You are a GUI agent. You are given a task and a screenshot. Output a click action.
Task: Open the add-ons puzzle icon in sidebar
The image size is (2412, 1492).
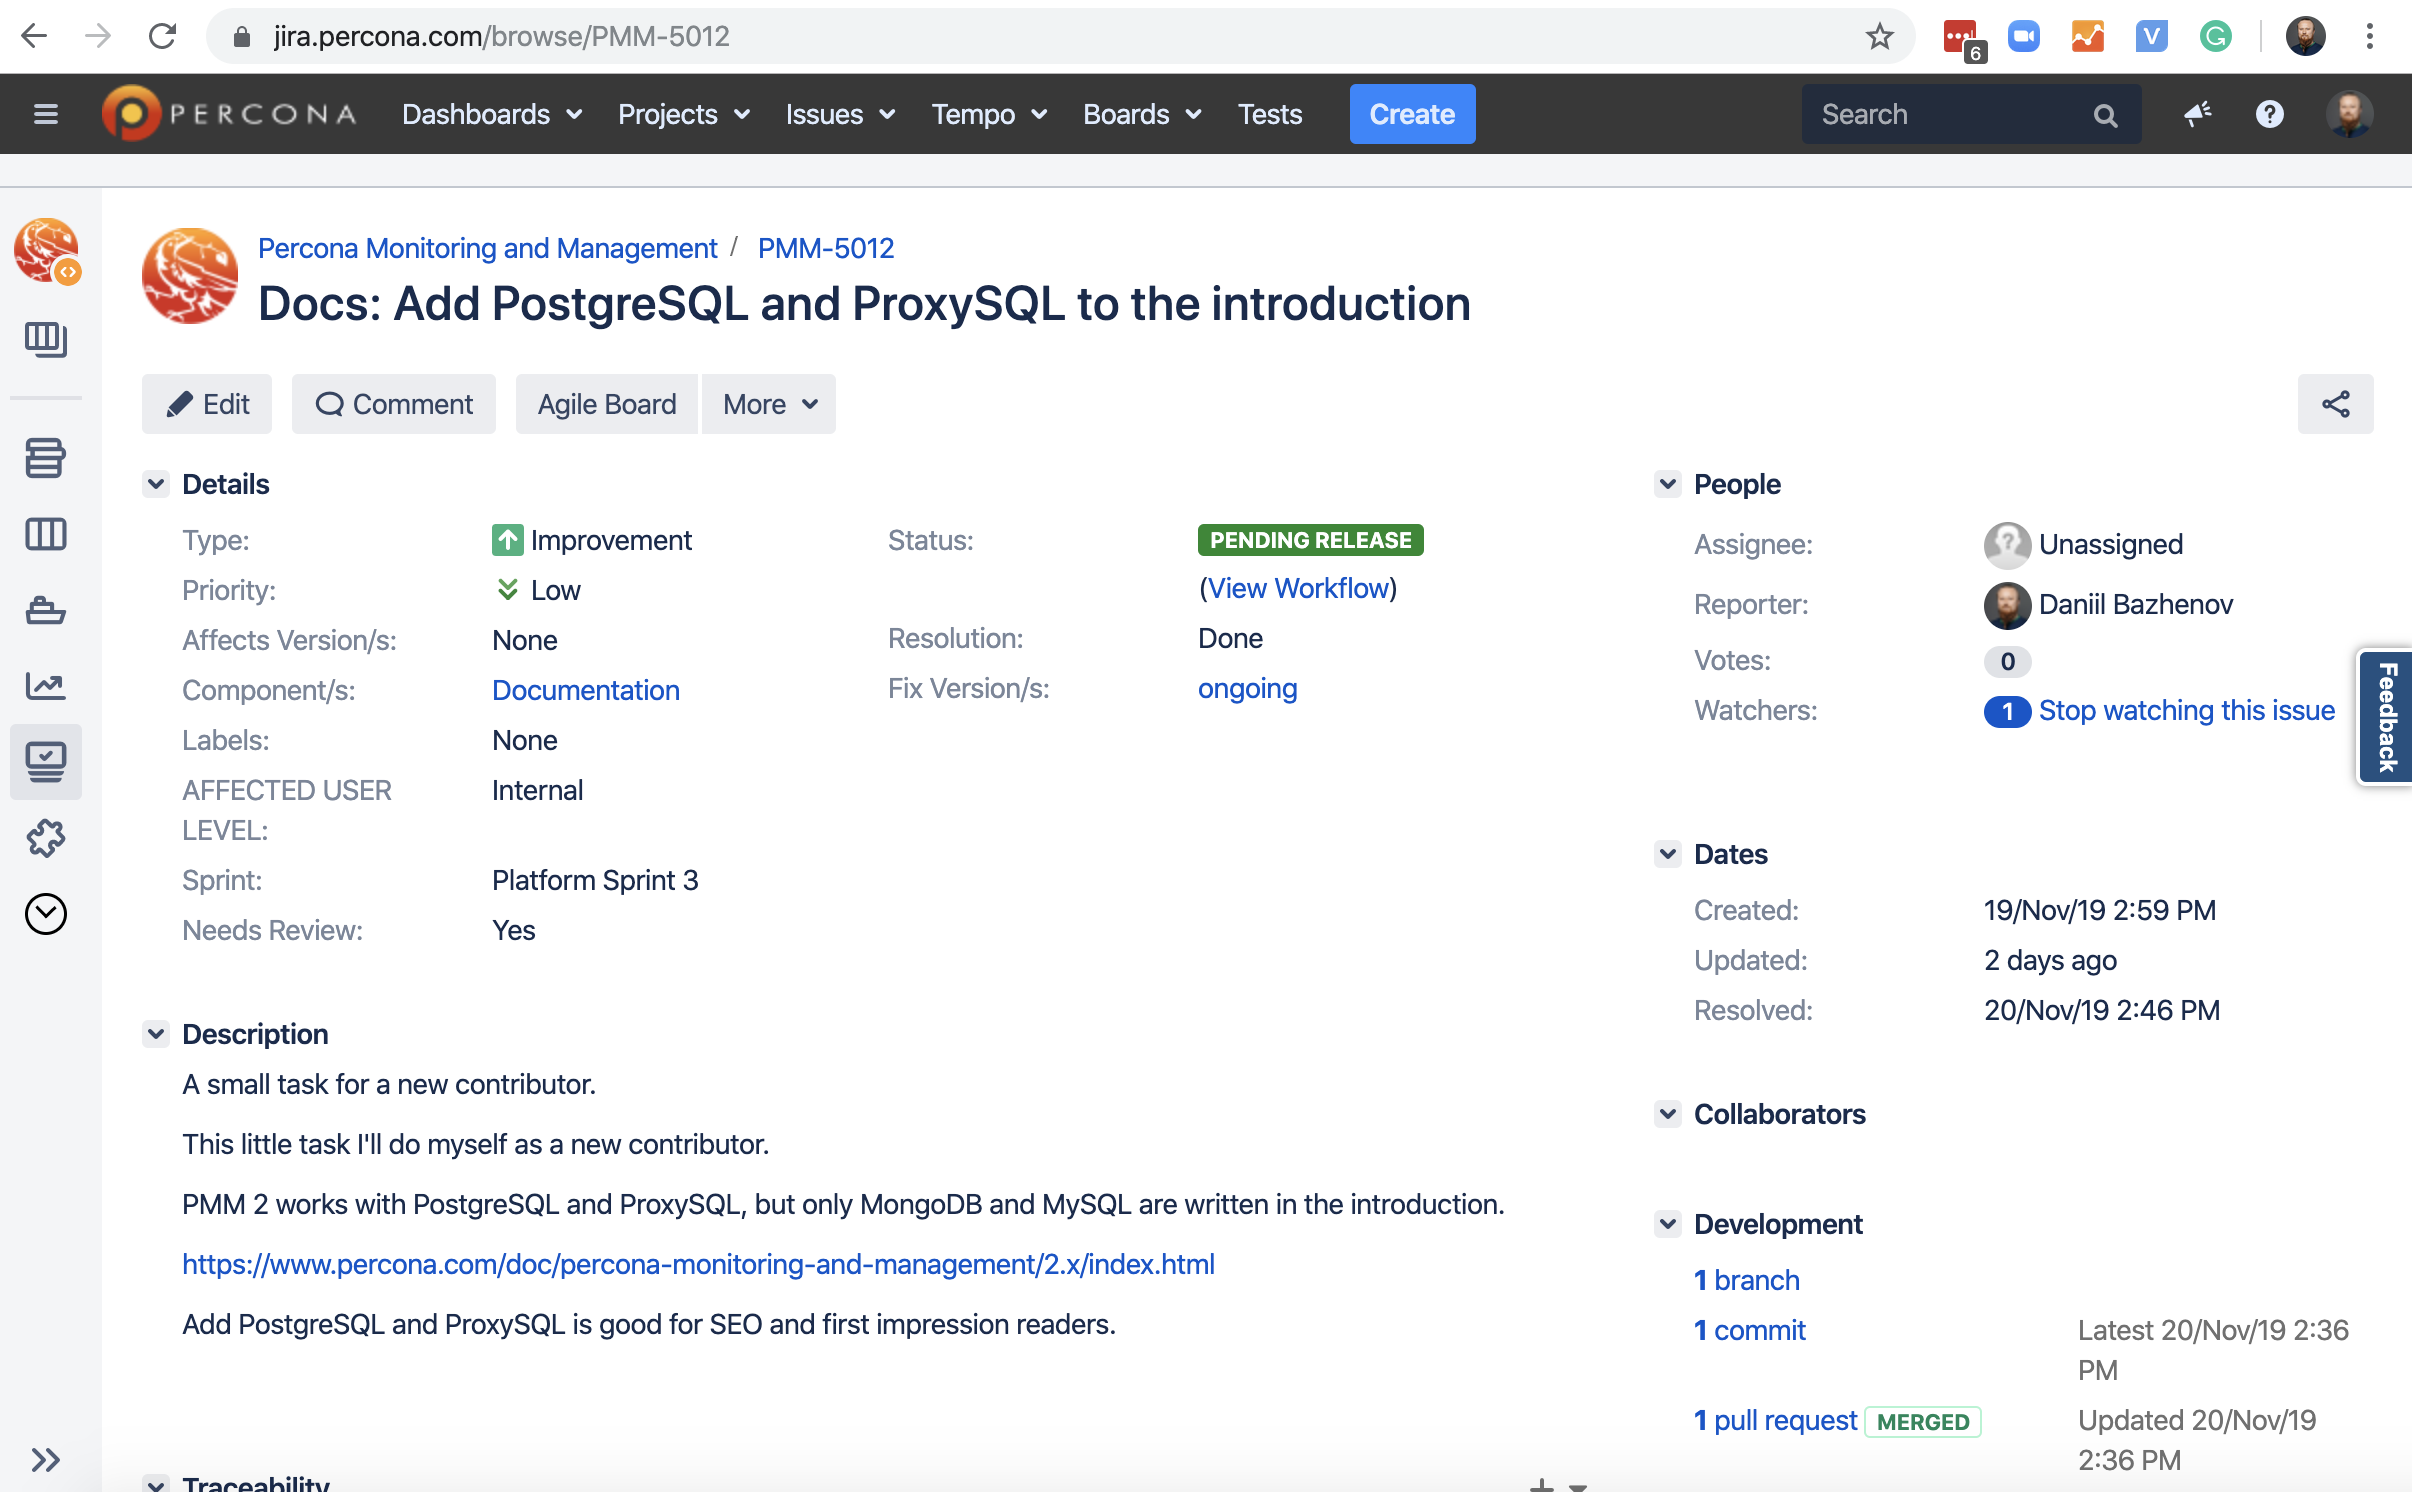(46, 838)
